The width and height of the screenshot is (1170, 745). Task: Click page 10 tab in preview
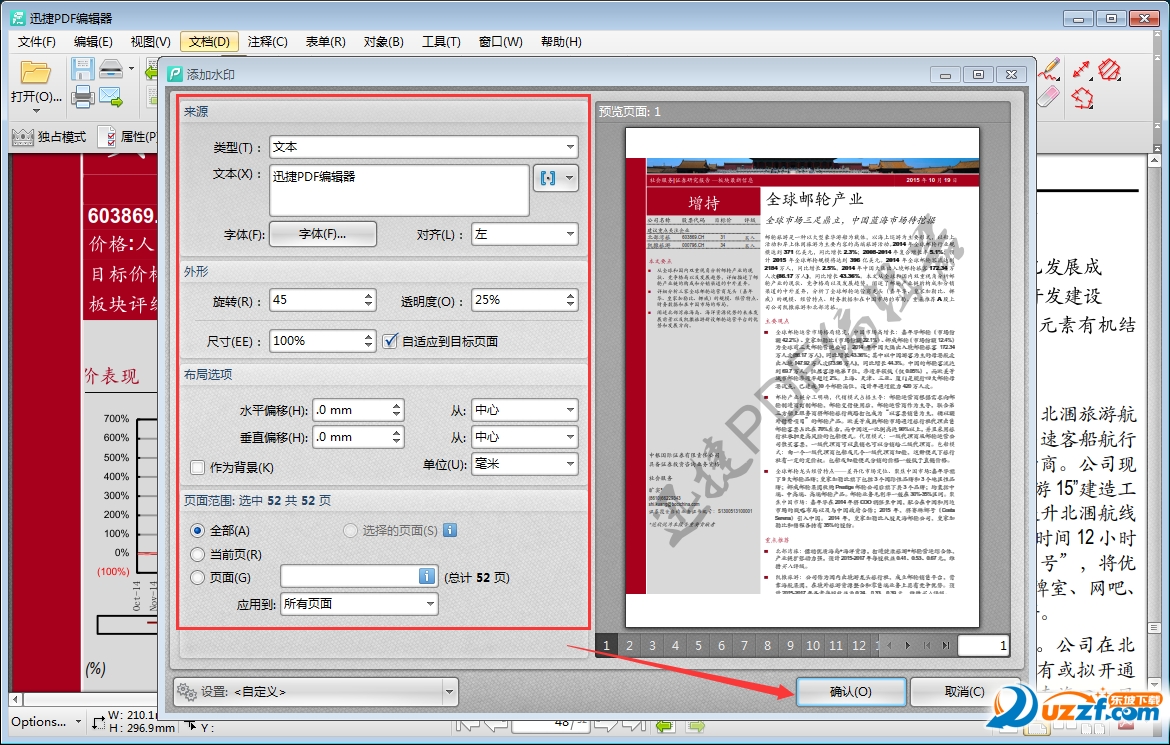pyautogui.click(x=813, y=646)
